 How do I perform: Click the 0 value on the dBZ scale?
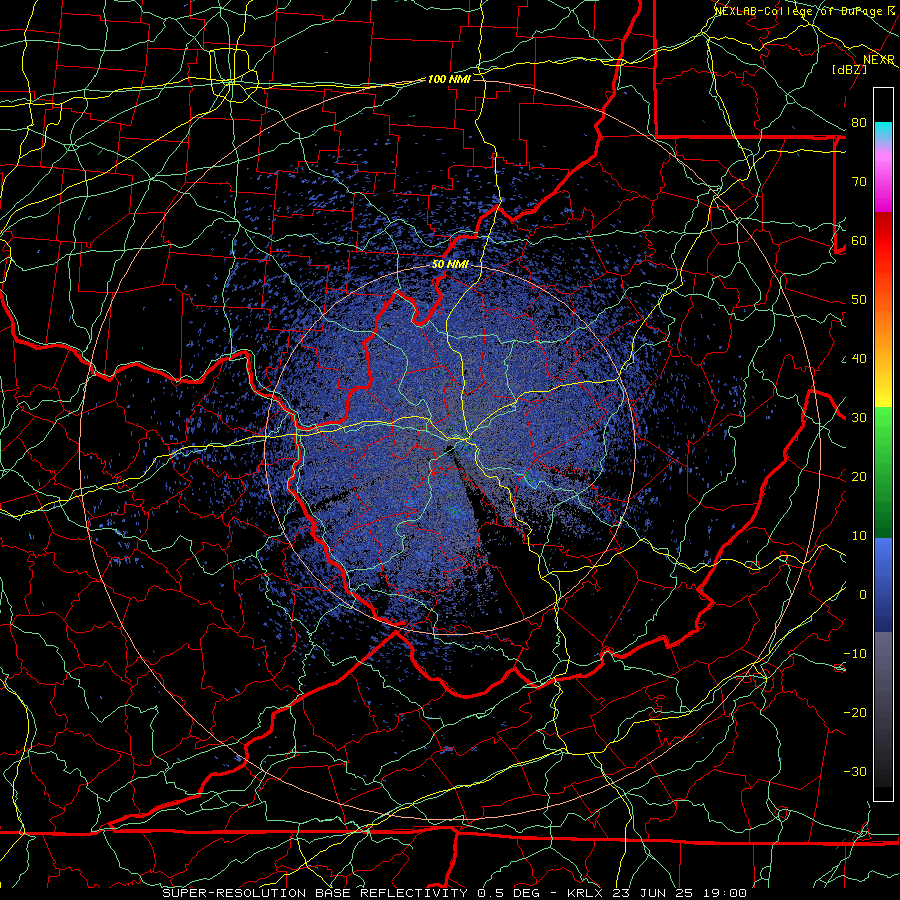pyautogui.click(x=863, y=595)
